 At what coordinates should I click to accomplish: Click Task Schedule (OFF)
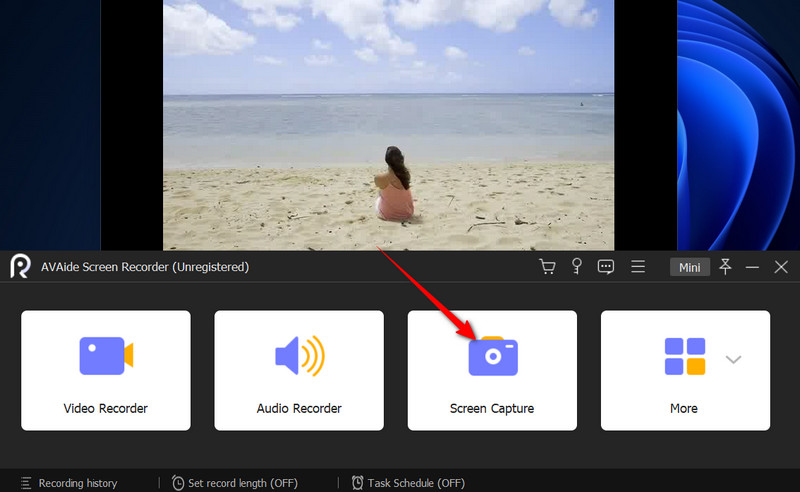(x=408, y=483)
